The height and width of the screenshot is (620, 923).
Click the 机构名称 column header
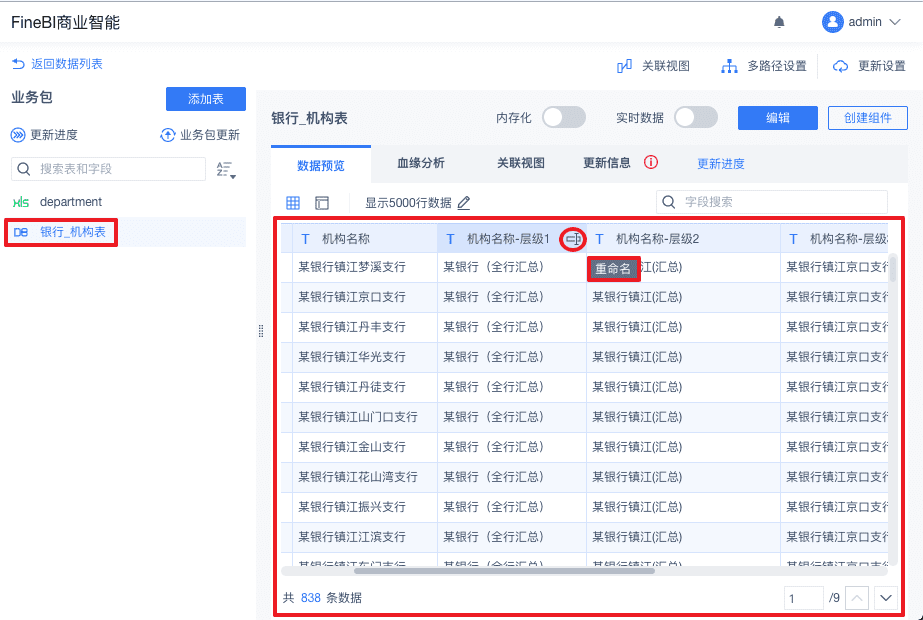365,238
